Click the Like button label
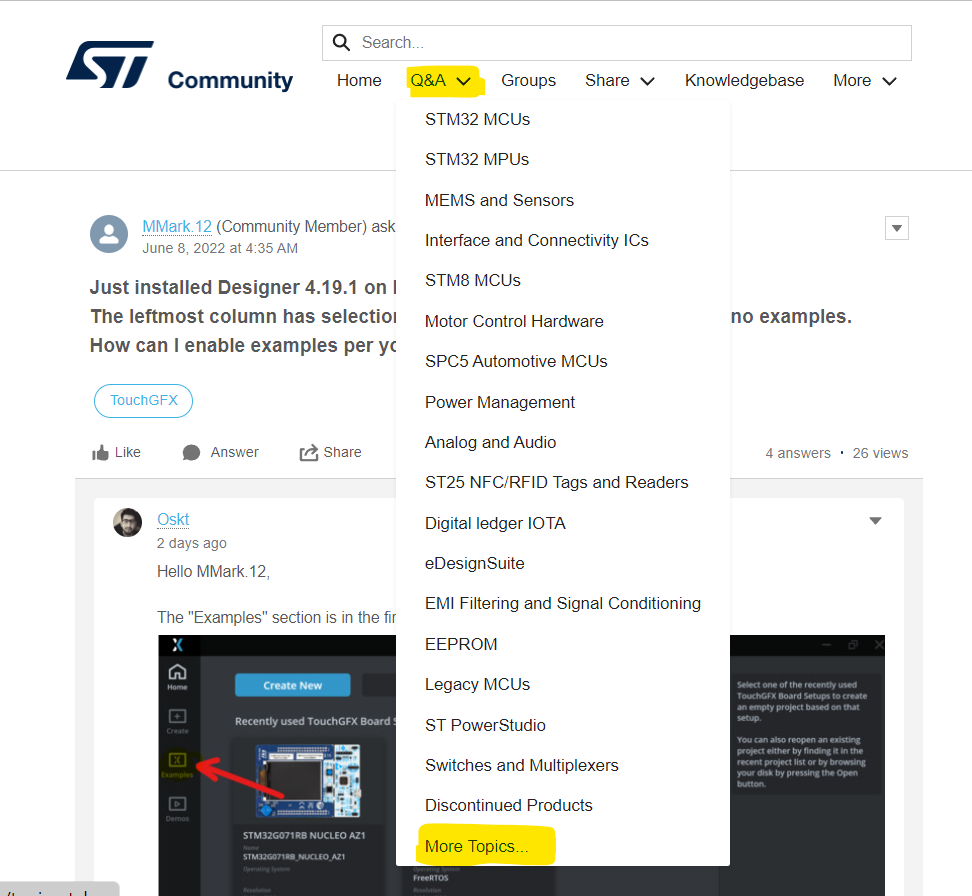 pyautogui.click(x=128, y=453)
